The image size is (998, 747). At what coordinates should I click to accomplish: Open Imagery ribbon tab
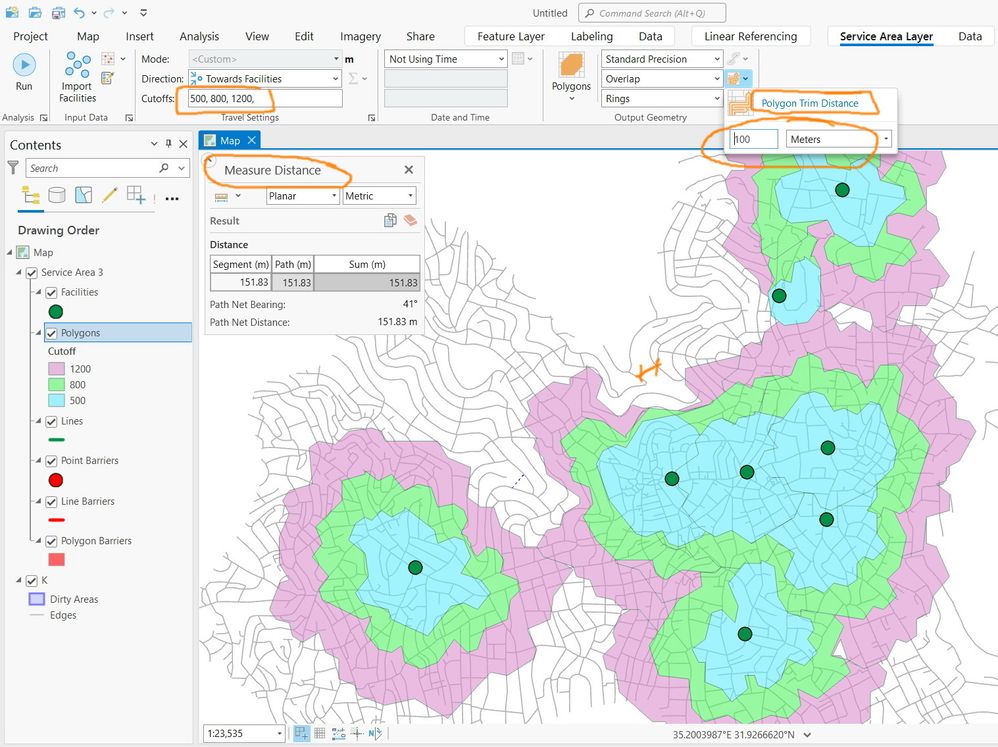click(360, 36)
